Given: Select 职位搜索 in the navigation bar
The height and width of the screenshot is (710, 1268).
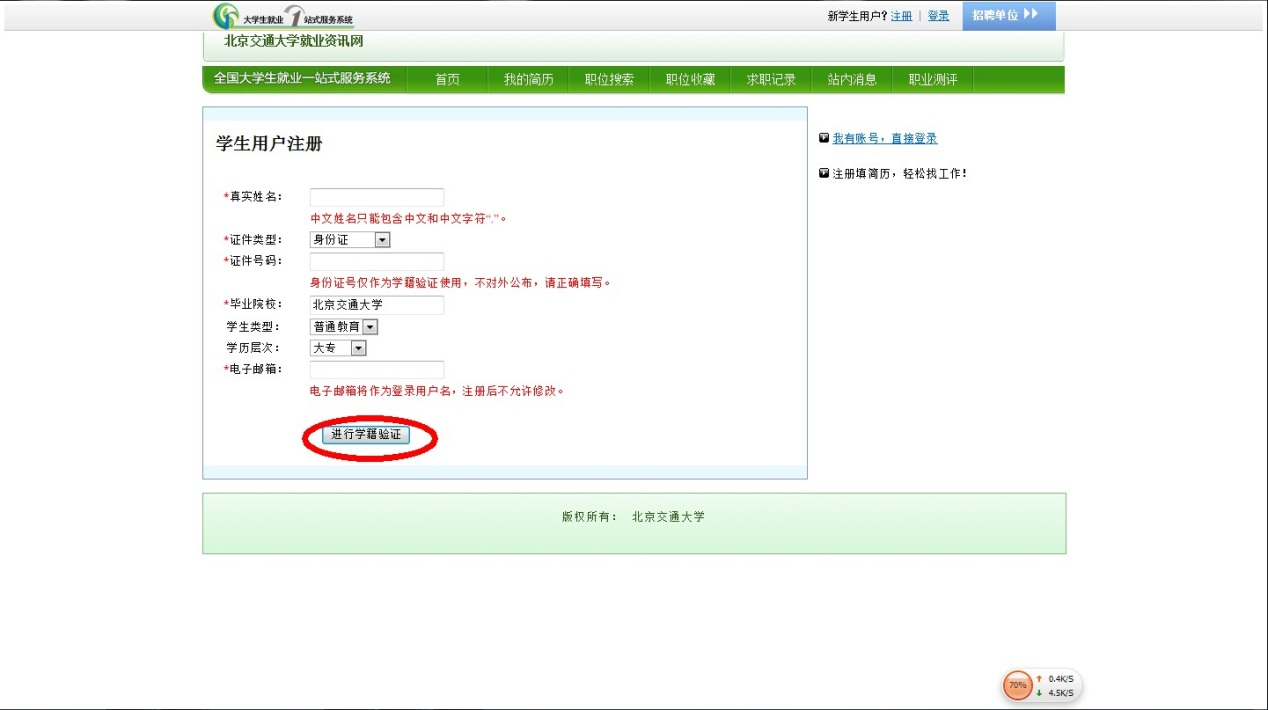Looking at the screenshot, I should click(609, 80).
